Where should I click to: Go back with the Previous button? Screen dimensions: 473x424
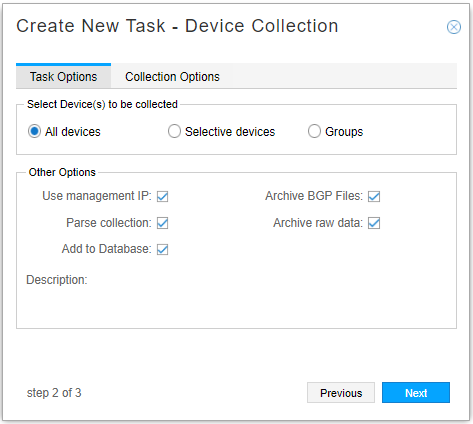click(341, 393)
